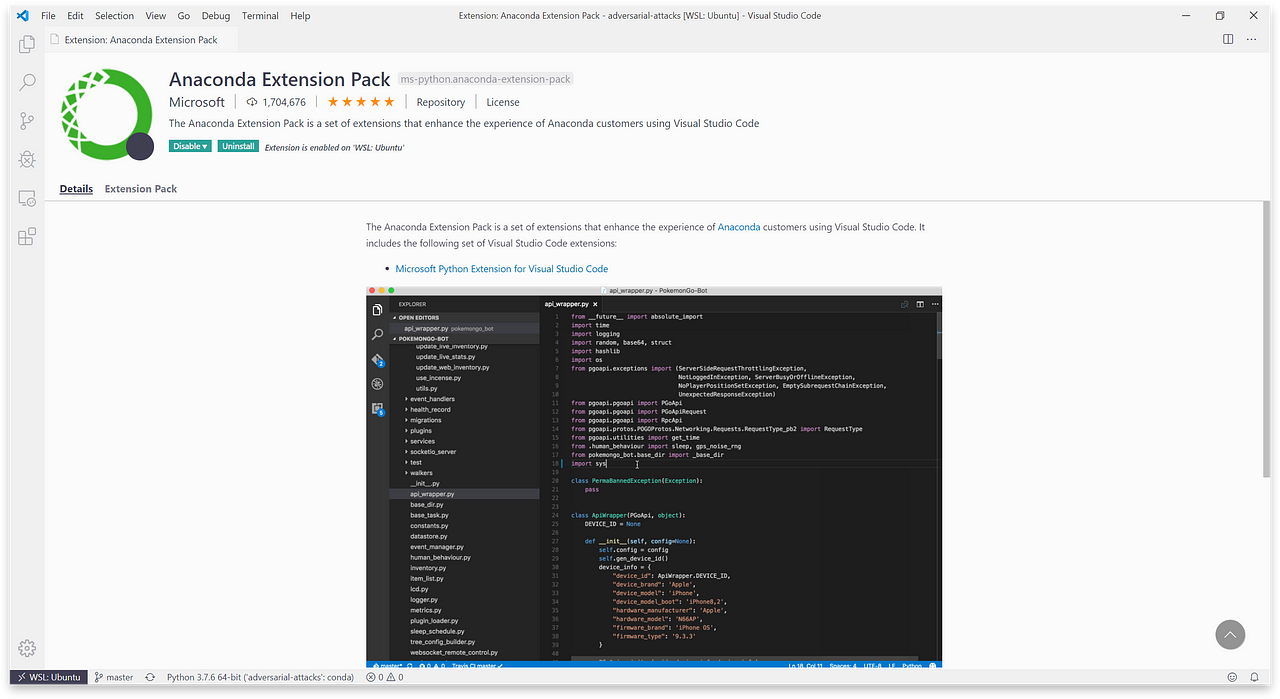The height and width of the screenshot is (699, 1280).
Task: Open the Edit menu
Action: coord(75,16)
